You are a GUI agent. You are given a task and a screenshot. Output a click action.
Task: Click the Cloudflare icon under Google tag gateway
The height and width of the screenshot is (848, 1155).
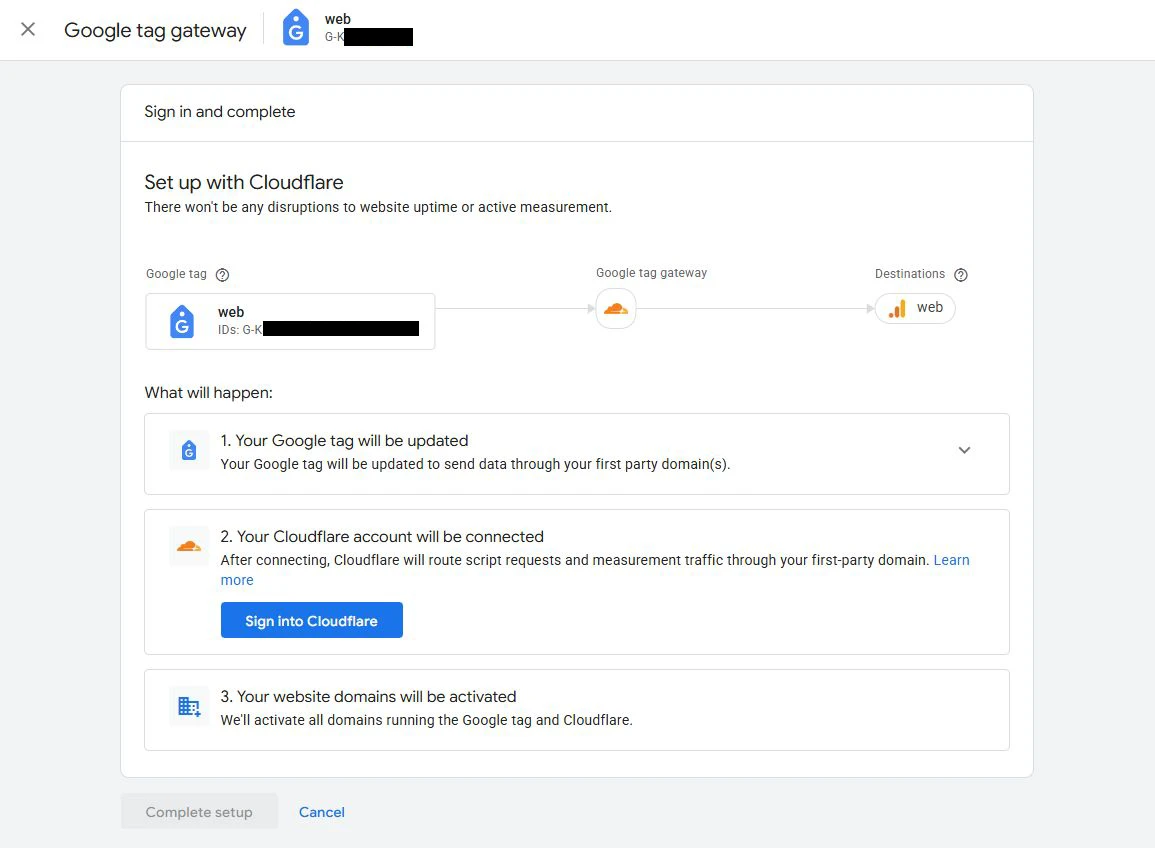click(x=616, y=309)
